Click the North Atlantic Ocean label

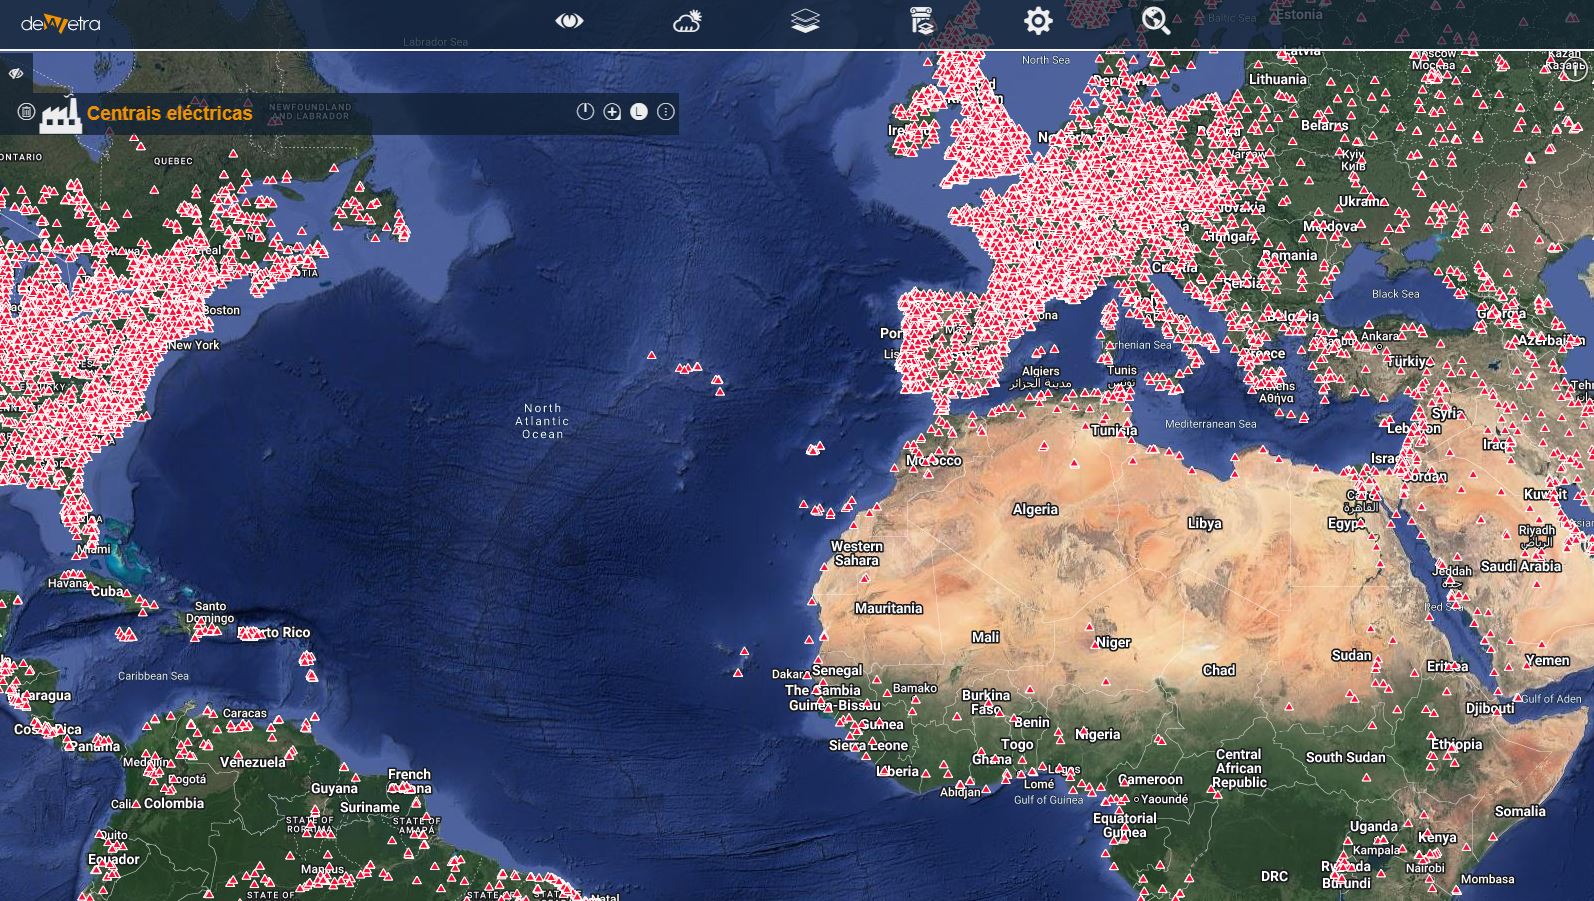tap(542, 421)
